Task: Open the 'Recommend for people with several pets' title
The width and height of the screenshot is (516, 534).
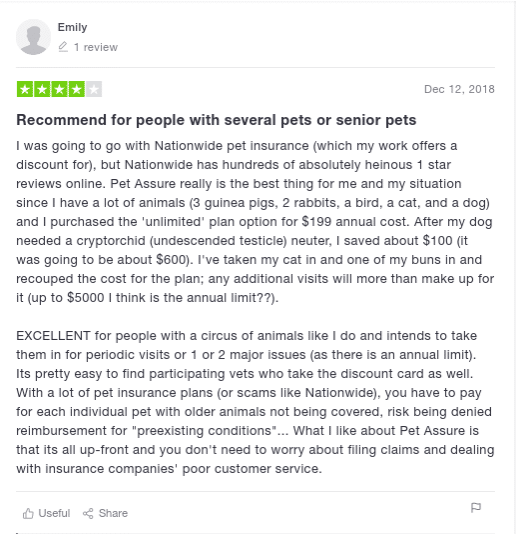Action: point(216,120)
